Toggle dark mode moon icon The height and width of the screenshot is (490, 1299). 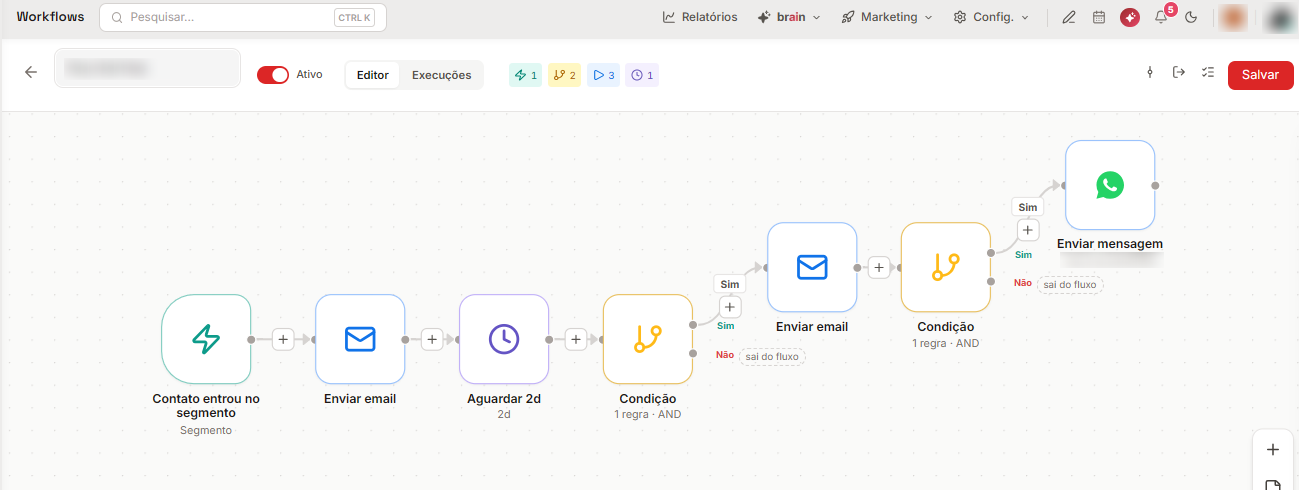[1191, 17]
